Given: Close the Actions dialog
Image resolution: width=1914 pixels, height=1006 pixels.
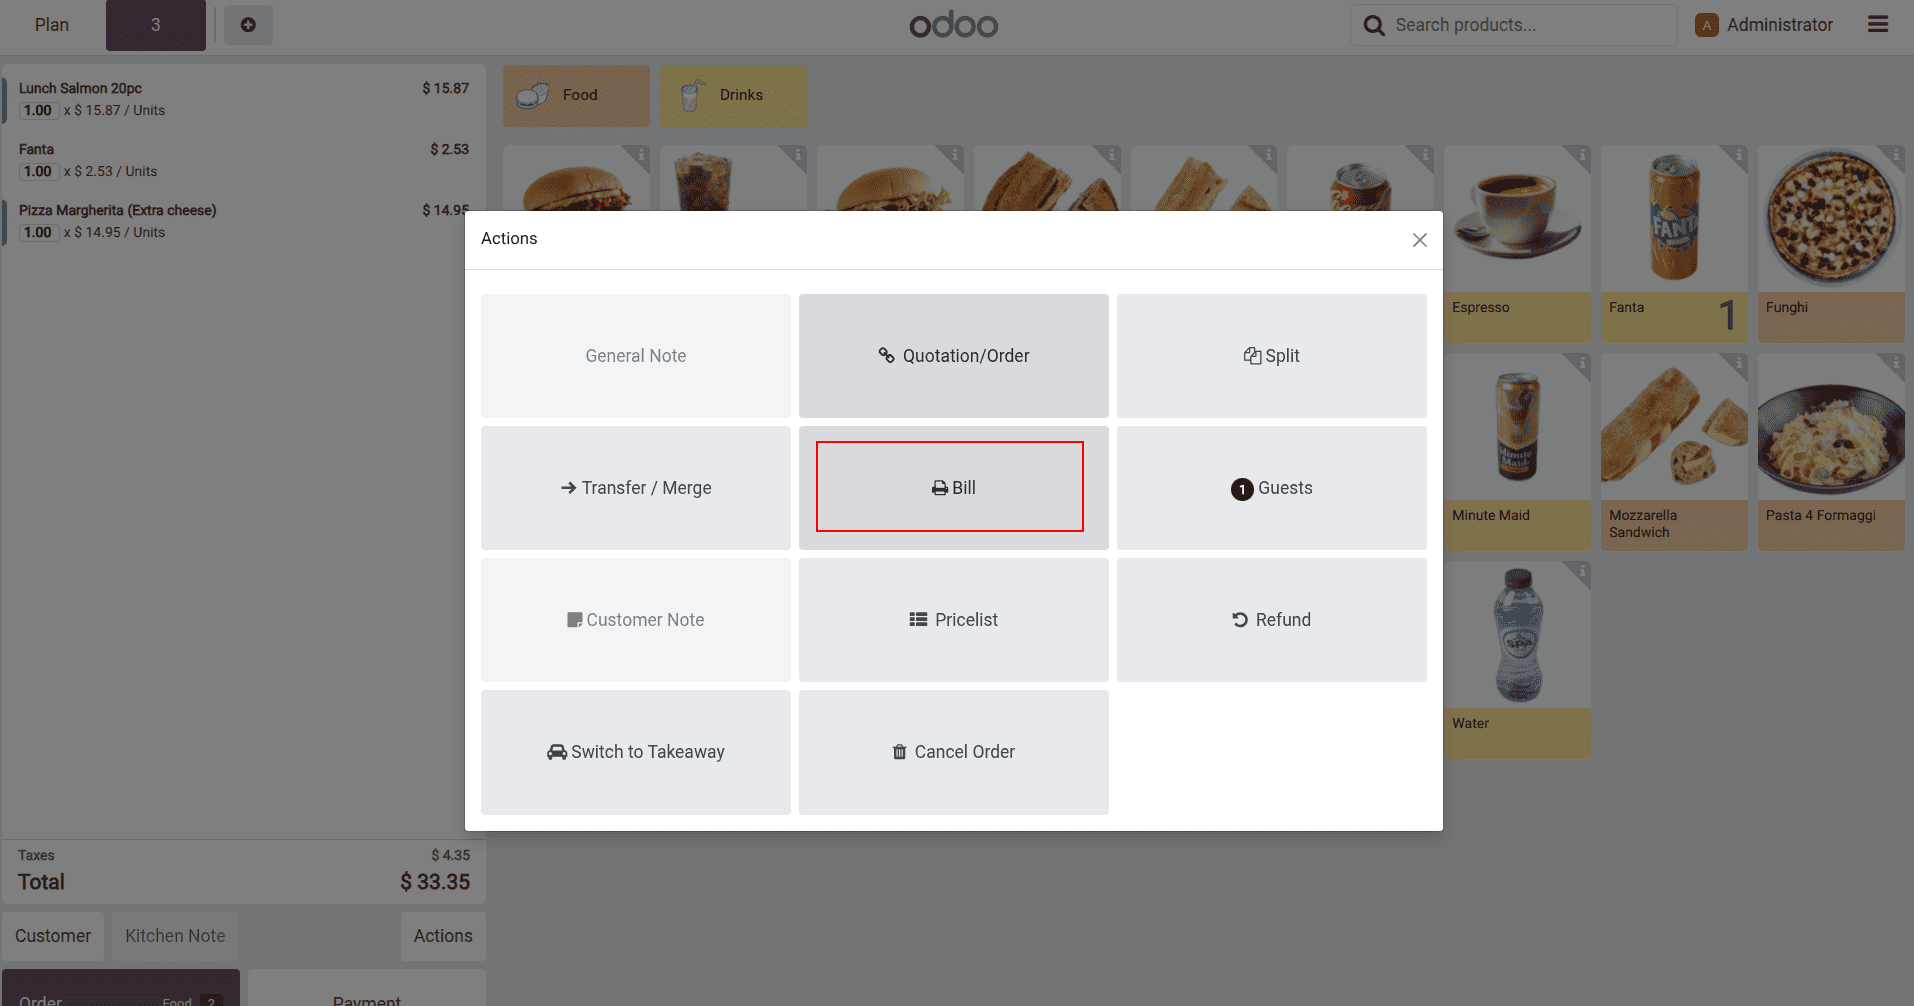Looking at the screenshot, I should click(x=1419, y=240).
